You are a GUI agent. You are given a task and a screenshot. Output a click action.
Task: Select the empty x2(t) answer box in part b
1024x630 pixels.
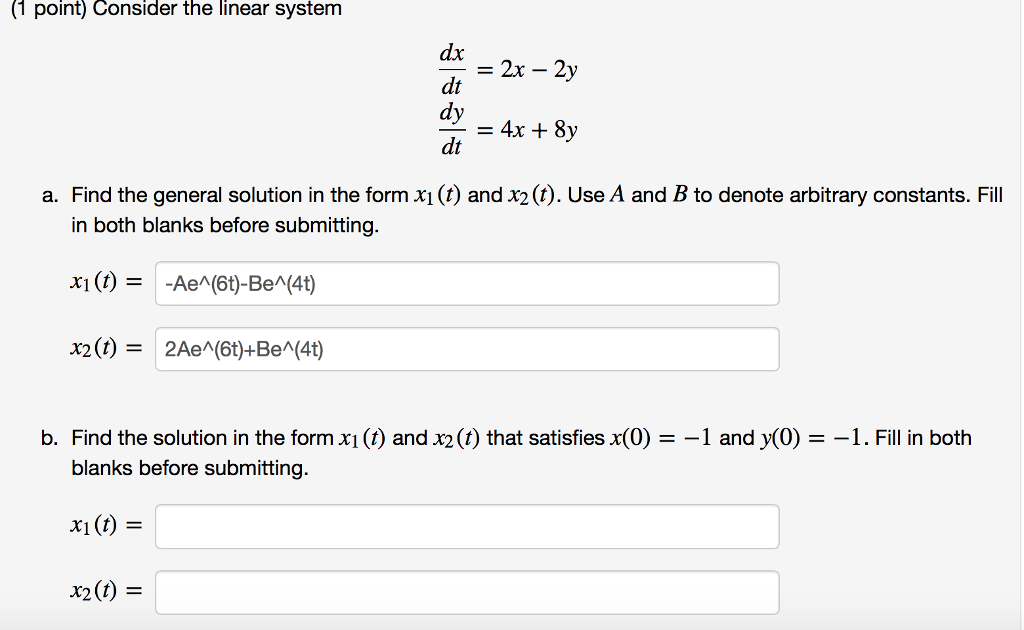tap(466, 591)
